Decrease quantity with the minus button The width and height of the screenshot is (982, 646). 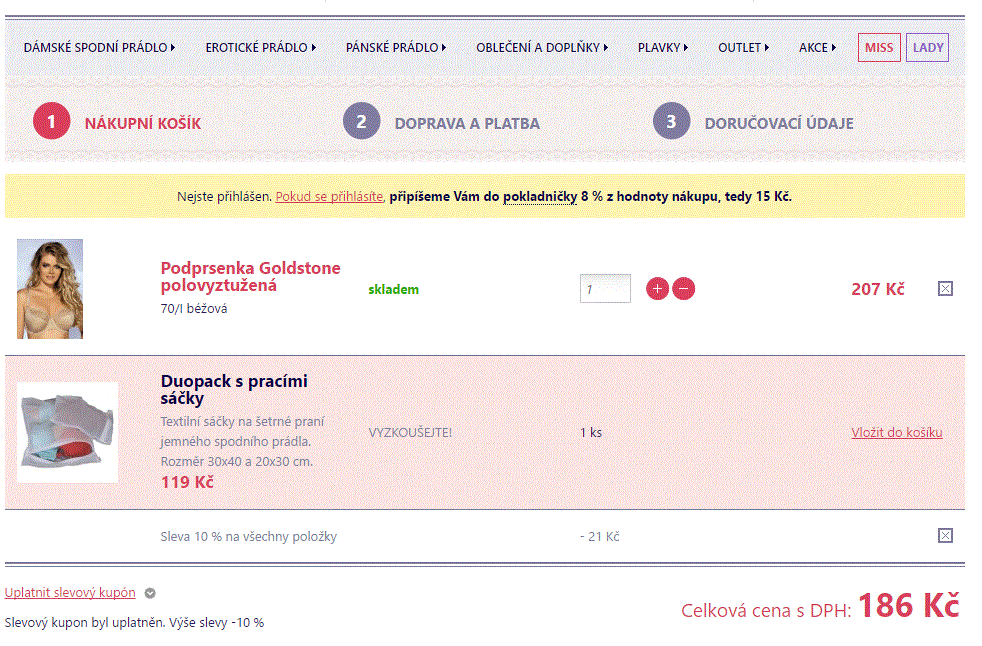683,289
